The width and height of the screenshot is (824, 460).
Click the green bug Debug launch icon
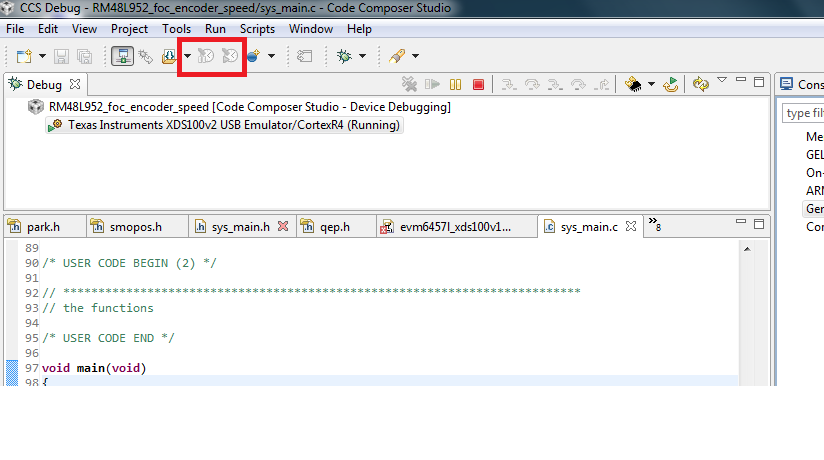(345, 56)
